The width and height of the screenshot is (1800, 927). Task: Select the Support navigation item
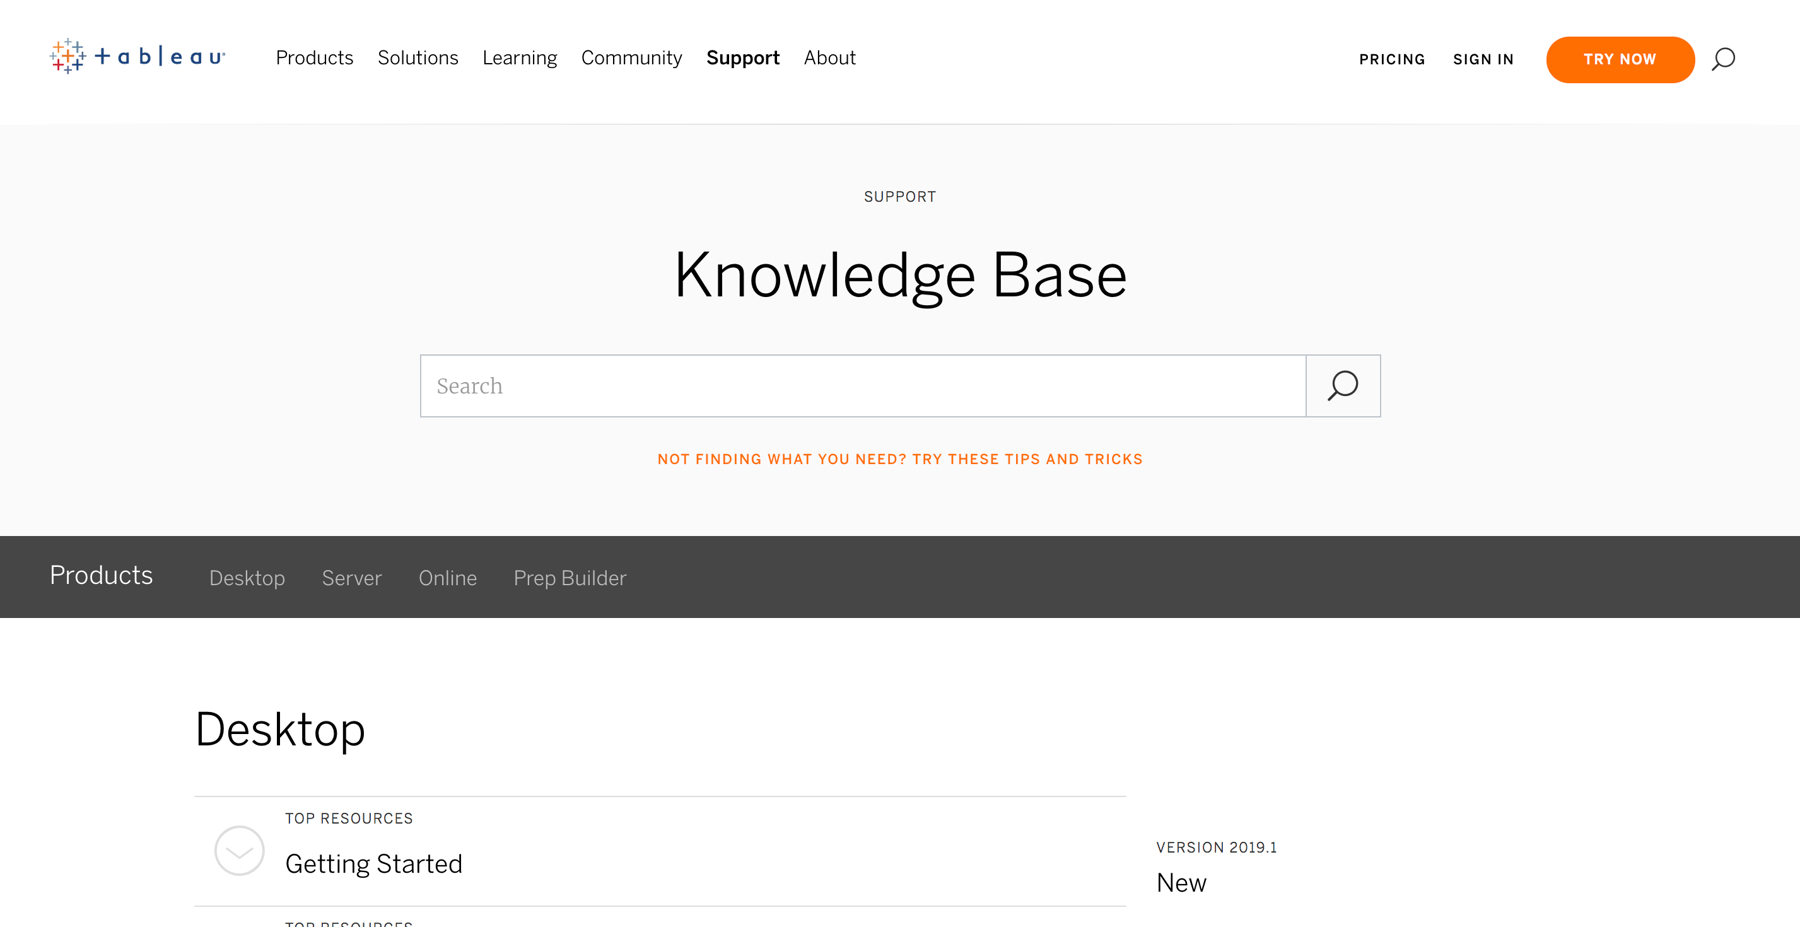(743, 58)
